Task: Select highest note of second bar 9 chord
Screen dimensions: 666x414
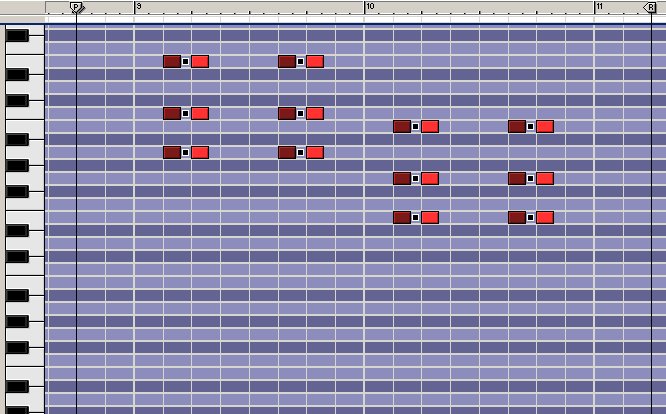Action: (287, 62)
